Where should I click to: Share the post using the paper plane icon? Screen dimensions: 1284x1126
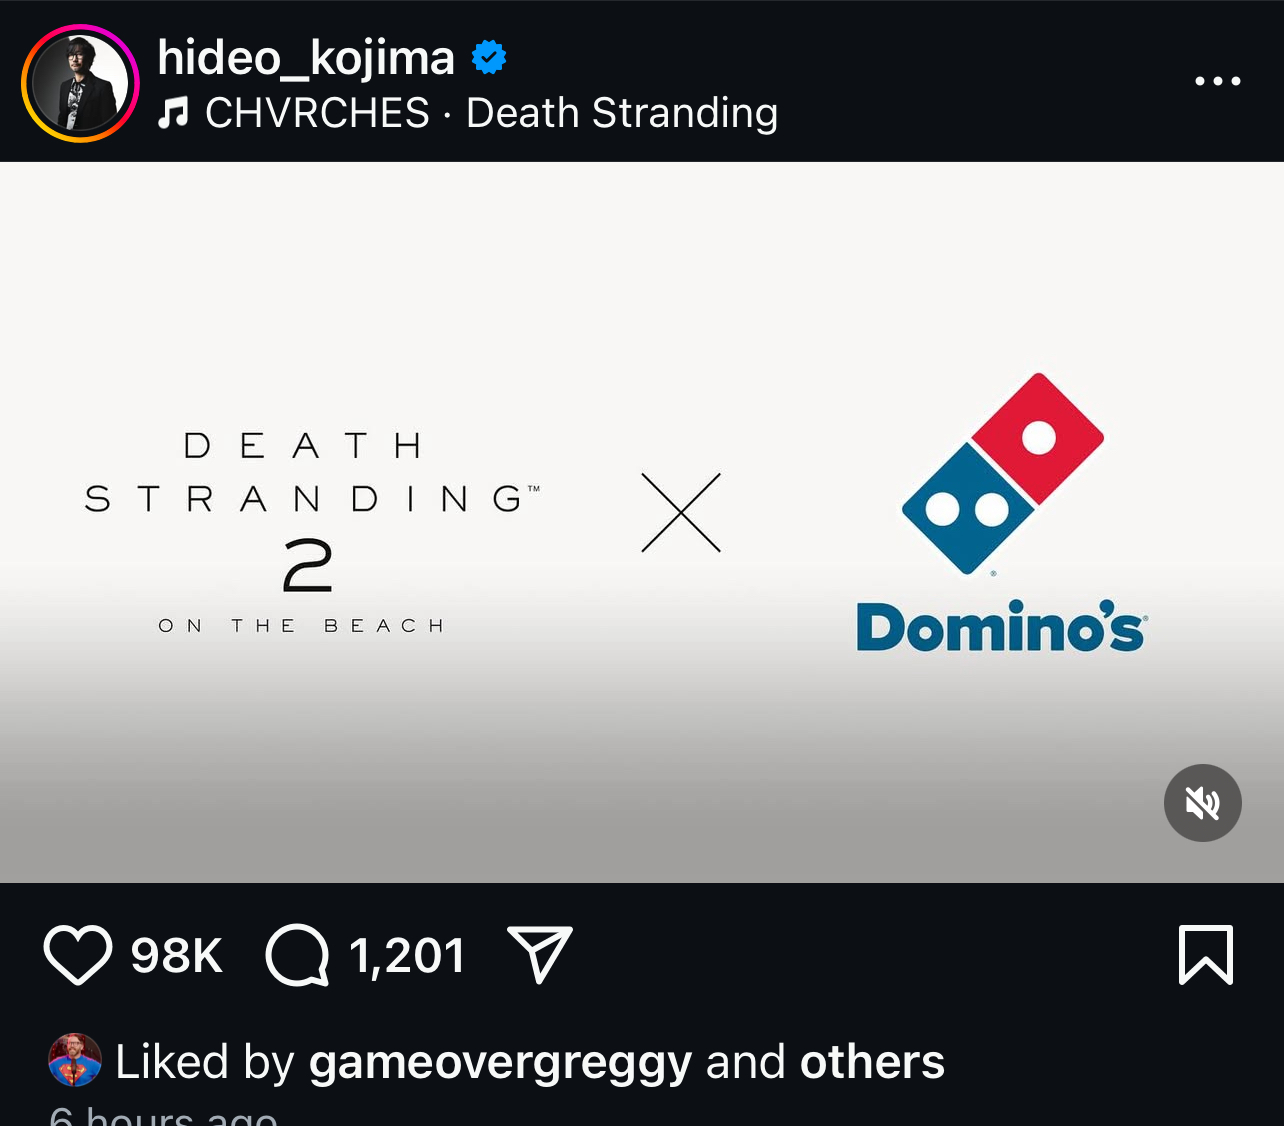(540, 954)
